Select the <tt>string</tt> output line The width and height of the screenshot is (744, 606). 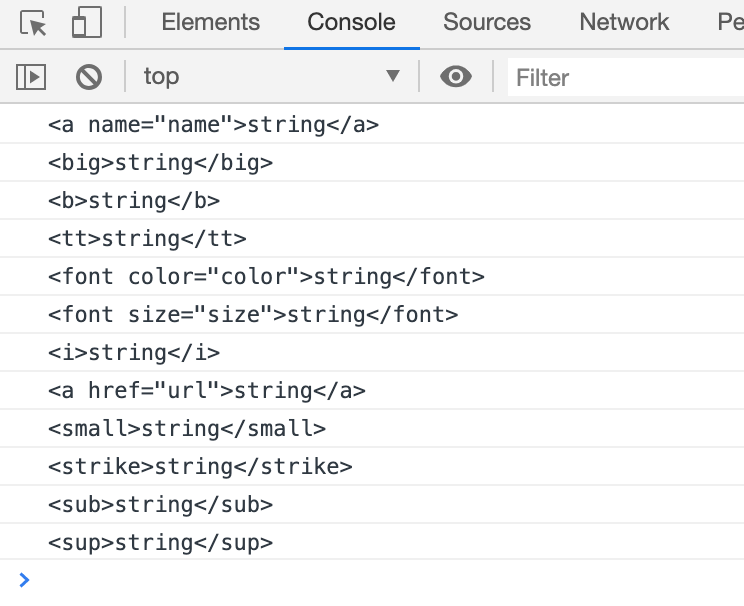point(372,239)
